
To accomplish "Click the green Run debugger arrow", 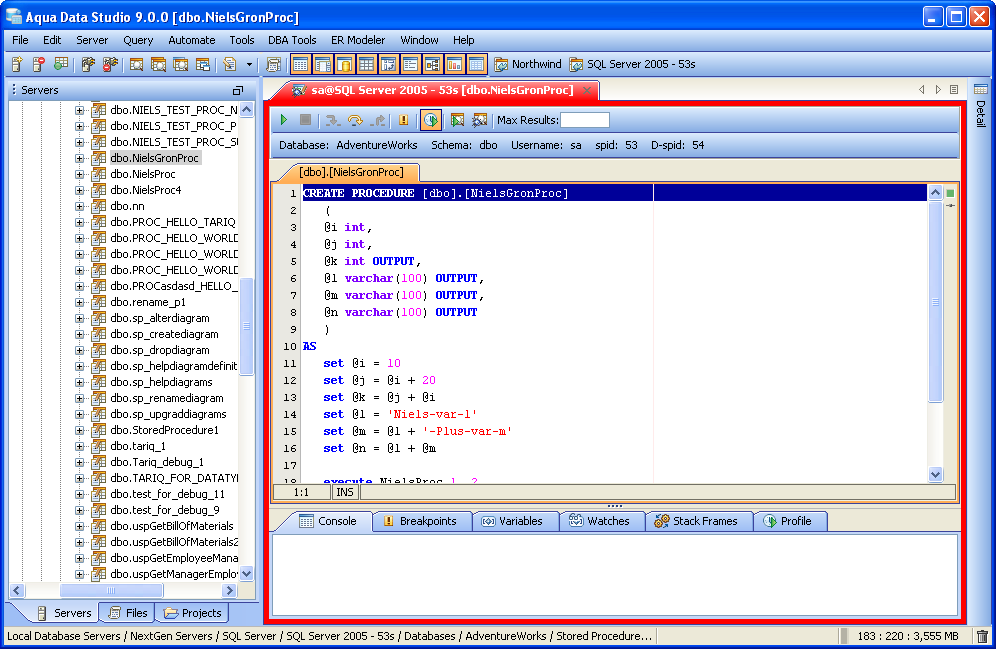I will pos(284,120).
